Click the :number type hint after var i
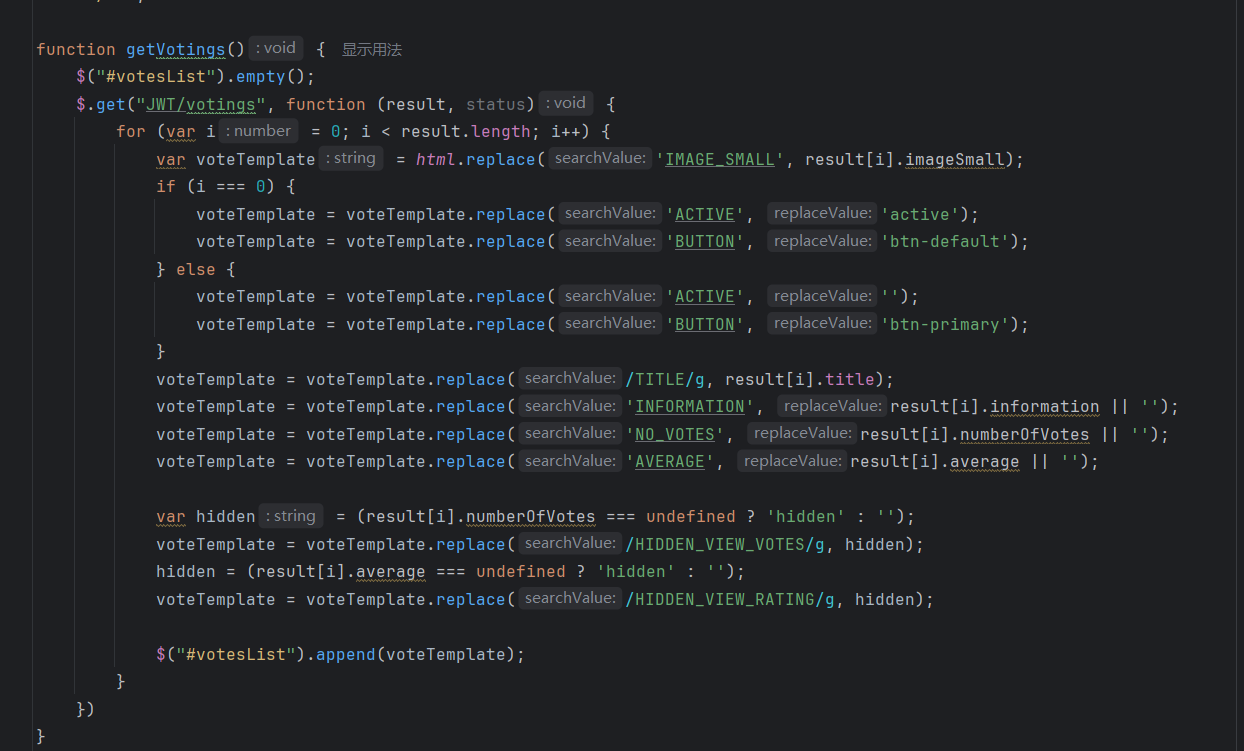1244x751 pixels. click(258, 131)
